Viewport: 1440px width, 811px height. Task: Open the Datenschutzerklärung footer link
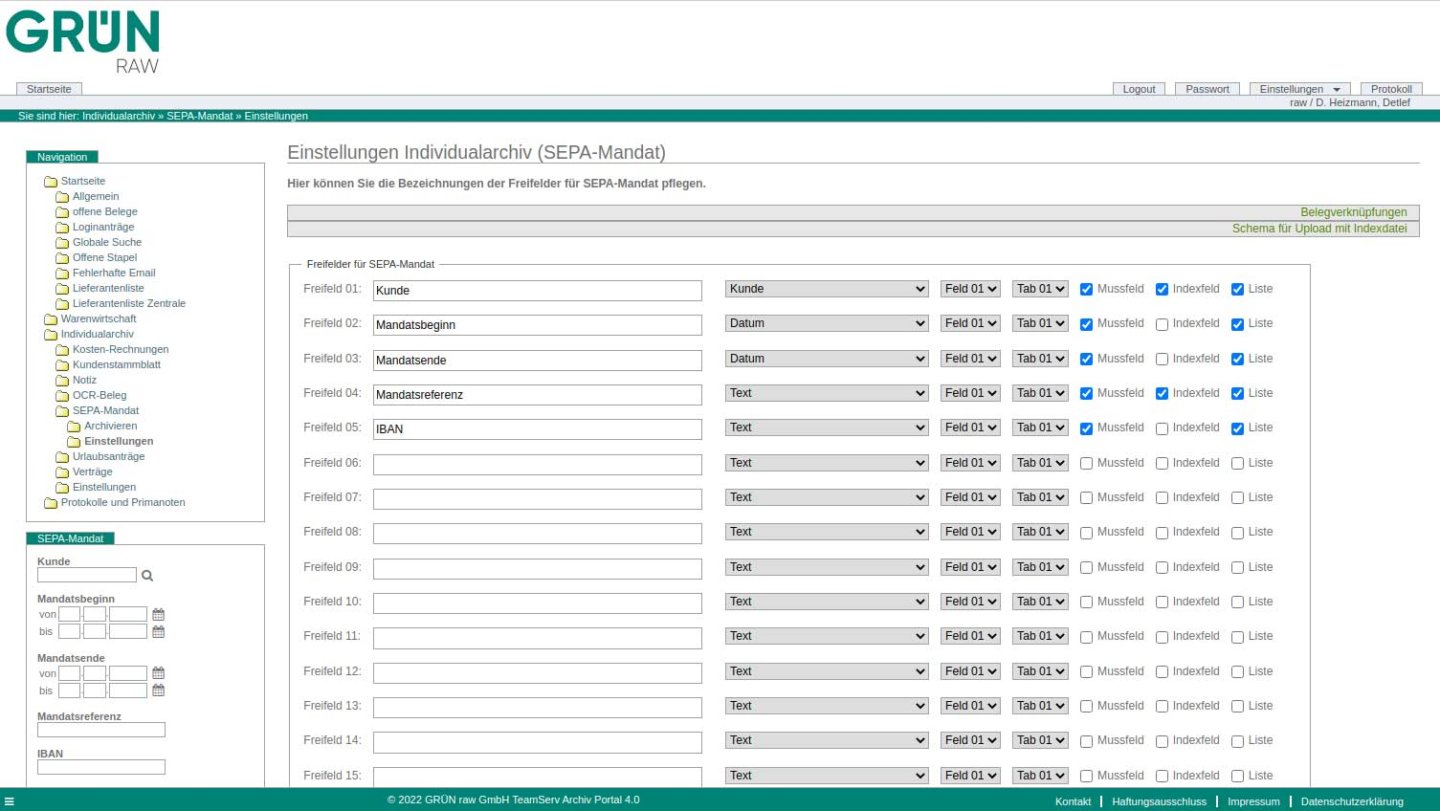tap(1352, 802)
